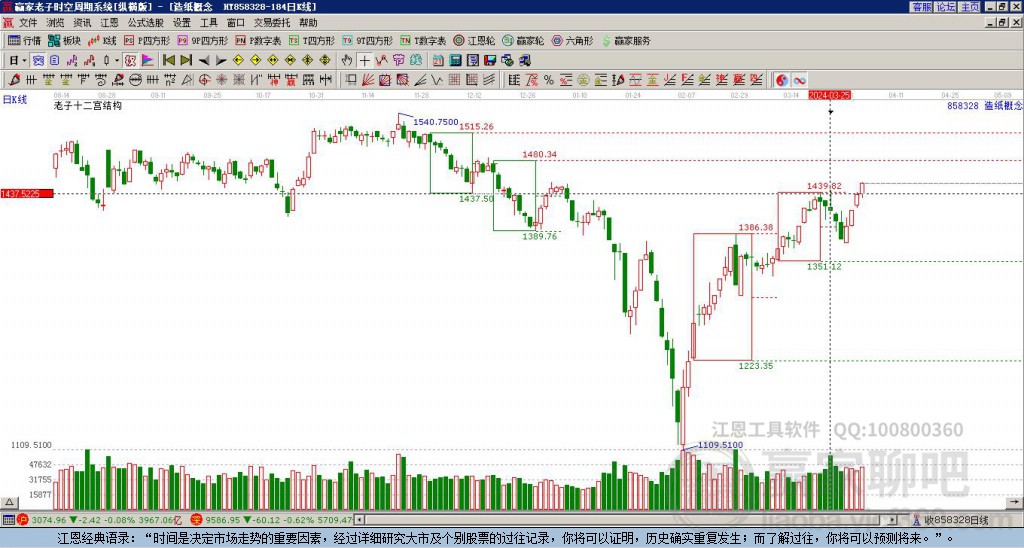Select the red pencil drawing tool
Viewport: 1024px width, 548px height.
14,80
